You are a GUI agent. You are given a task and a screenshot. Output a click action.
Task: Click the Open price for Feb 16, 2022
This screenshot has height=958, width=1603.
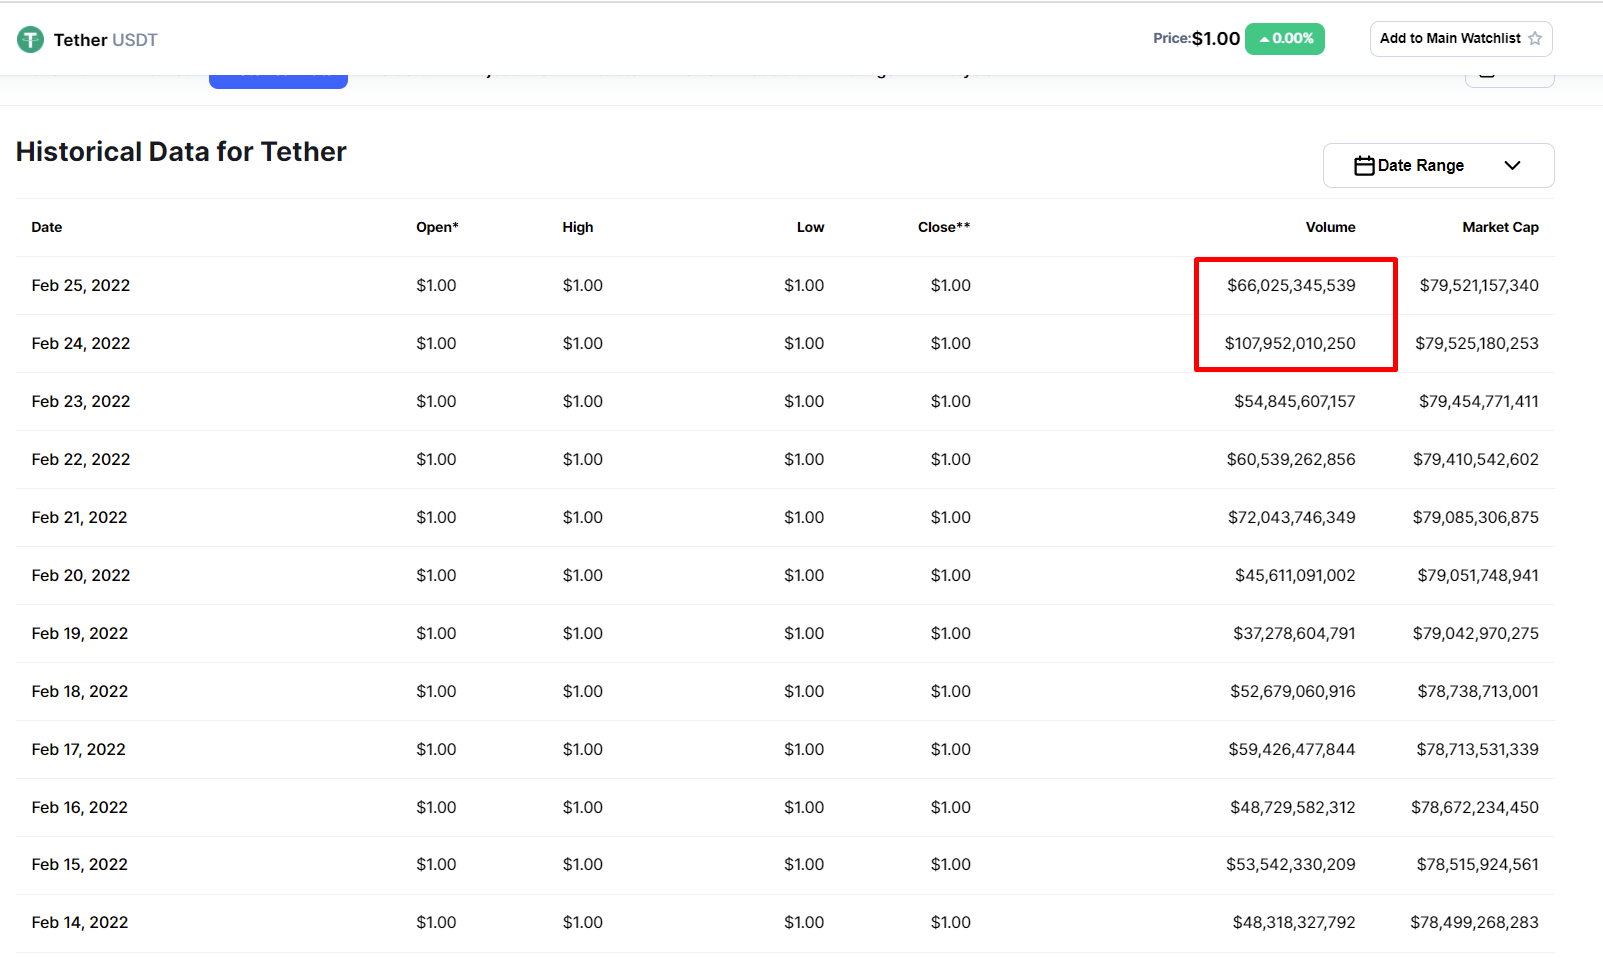(436, 807)
